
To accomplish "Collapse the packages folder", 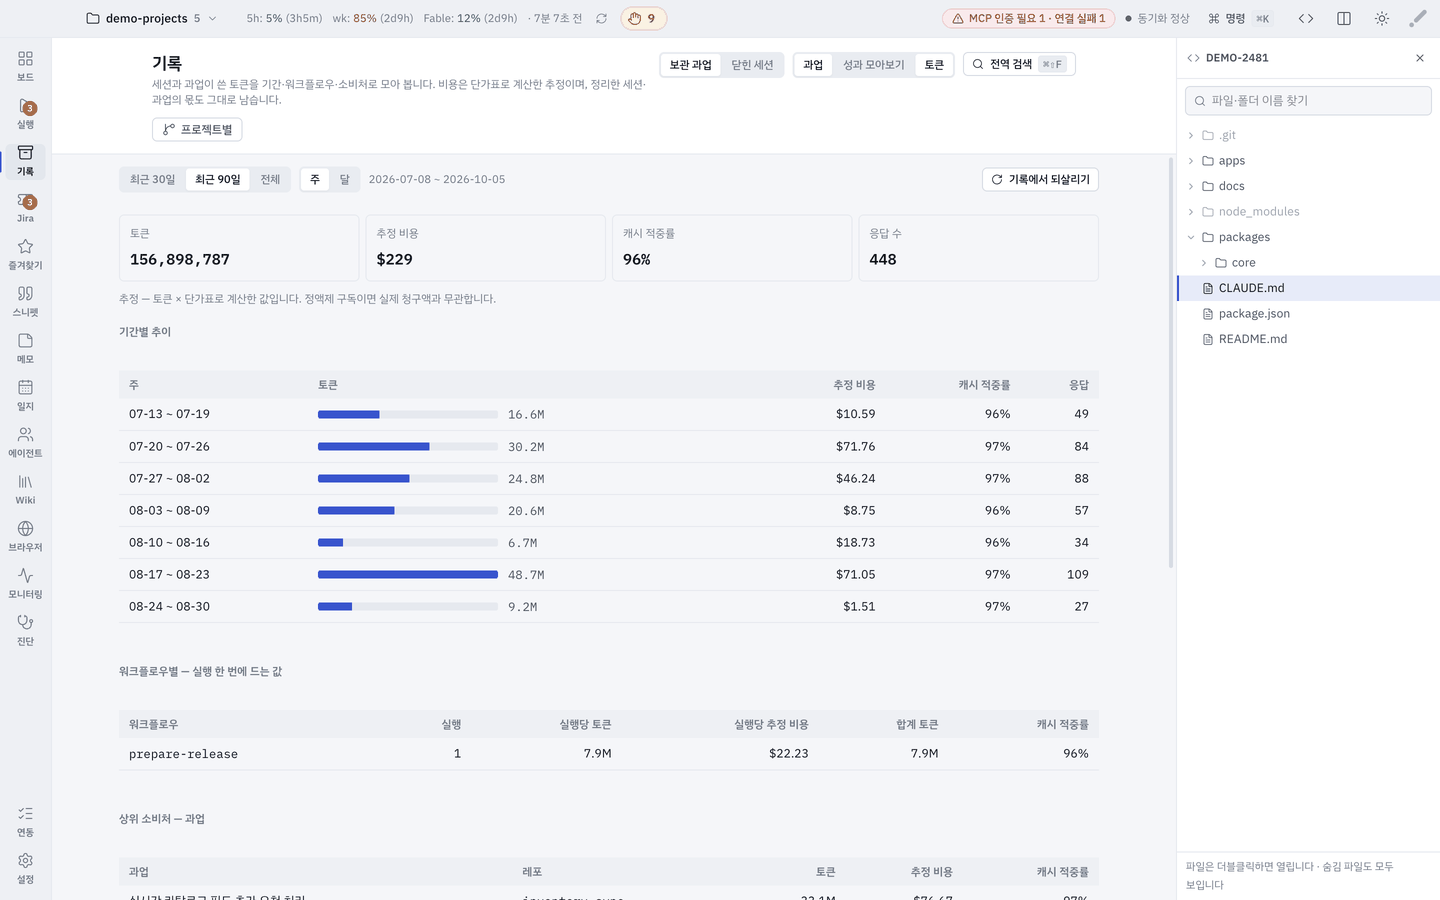I will (x=1308, y=237).
